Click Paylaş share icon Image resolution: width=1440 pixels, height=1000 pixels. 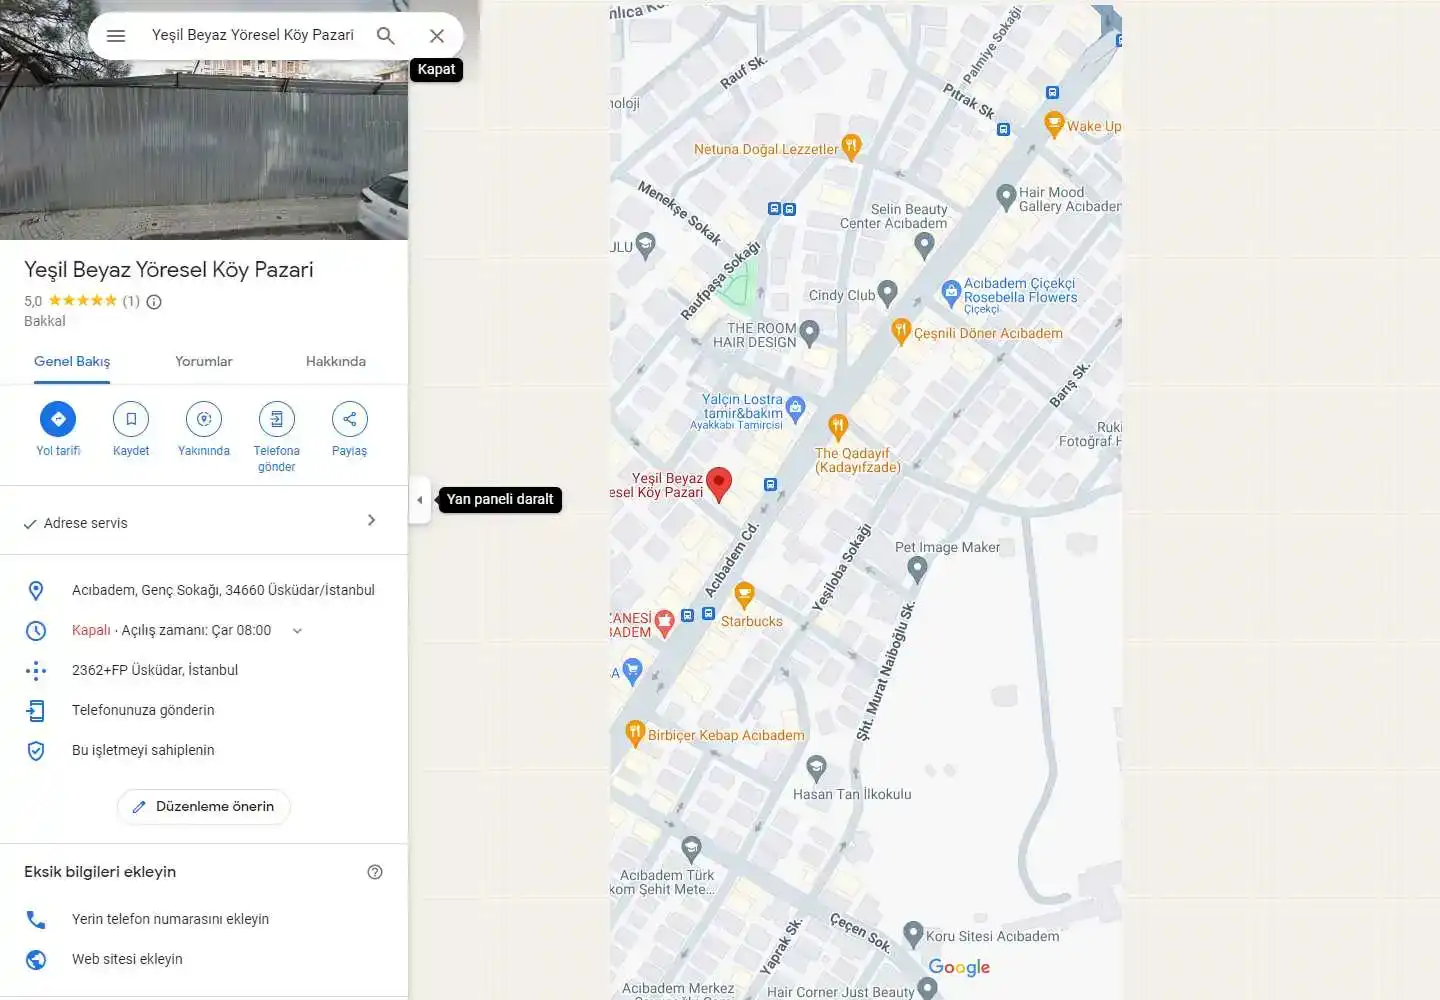click(x=350, y=419)
